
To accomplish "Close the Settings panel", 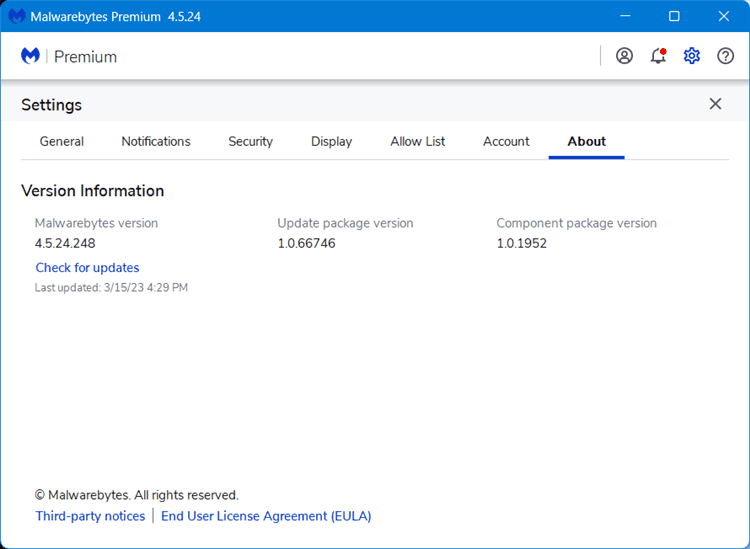I will point(715,104).
